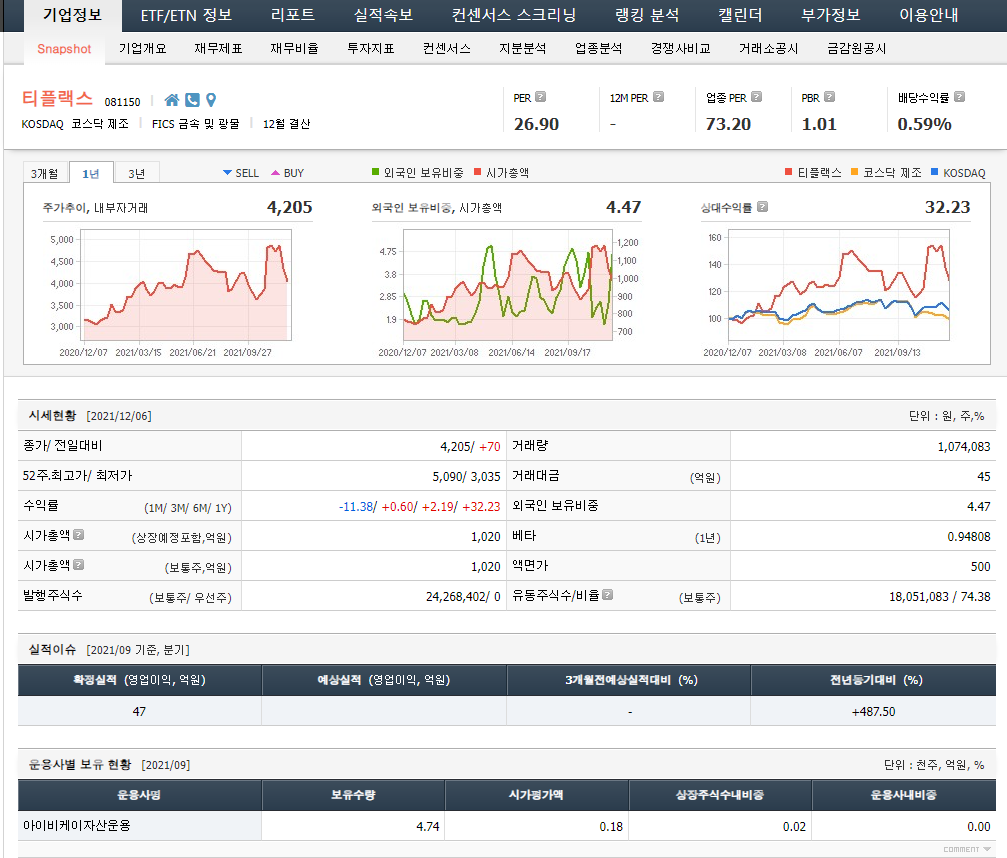
Task: Click the +487.50 value cell
Action: tap(873, 712)
